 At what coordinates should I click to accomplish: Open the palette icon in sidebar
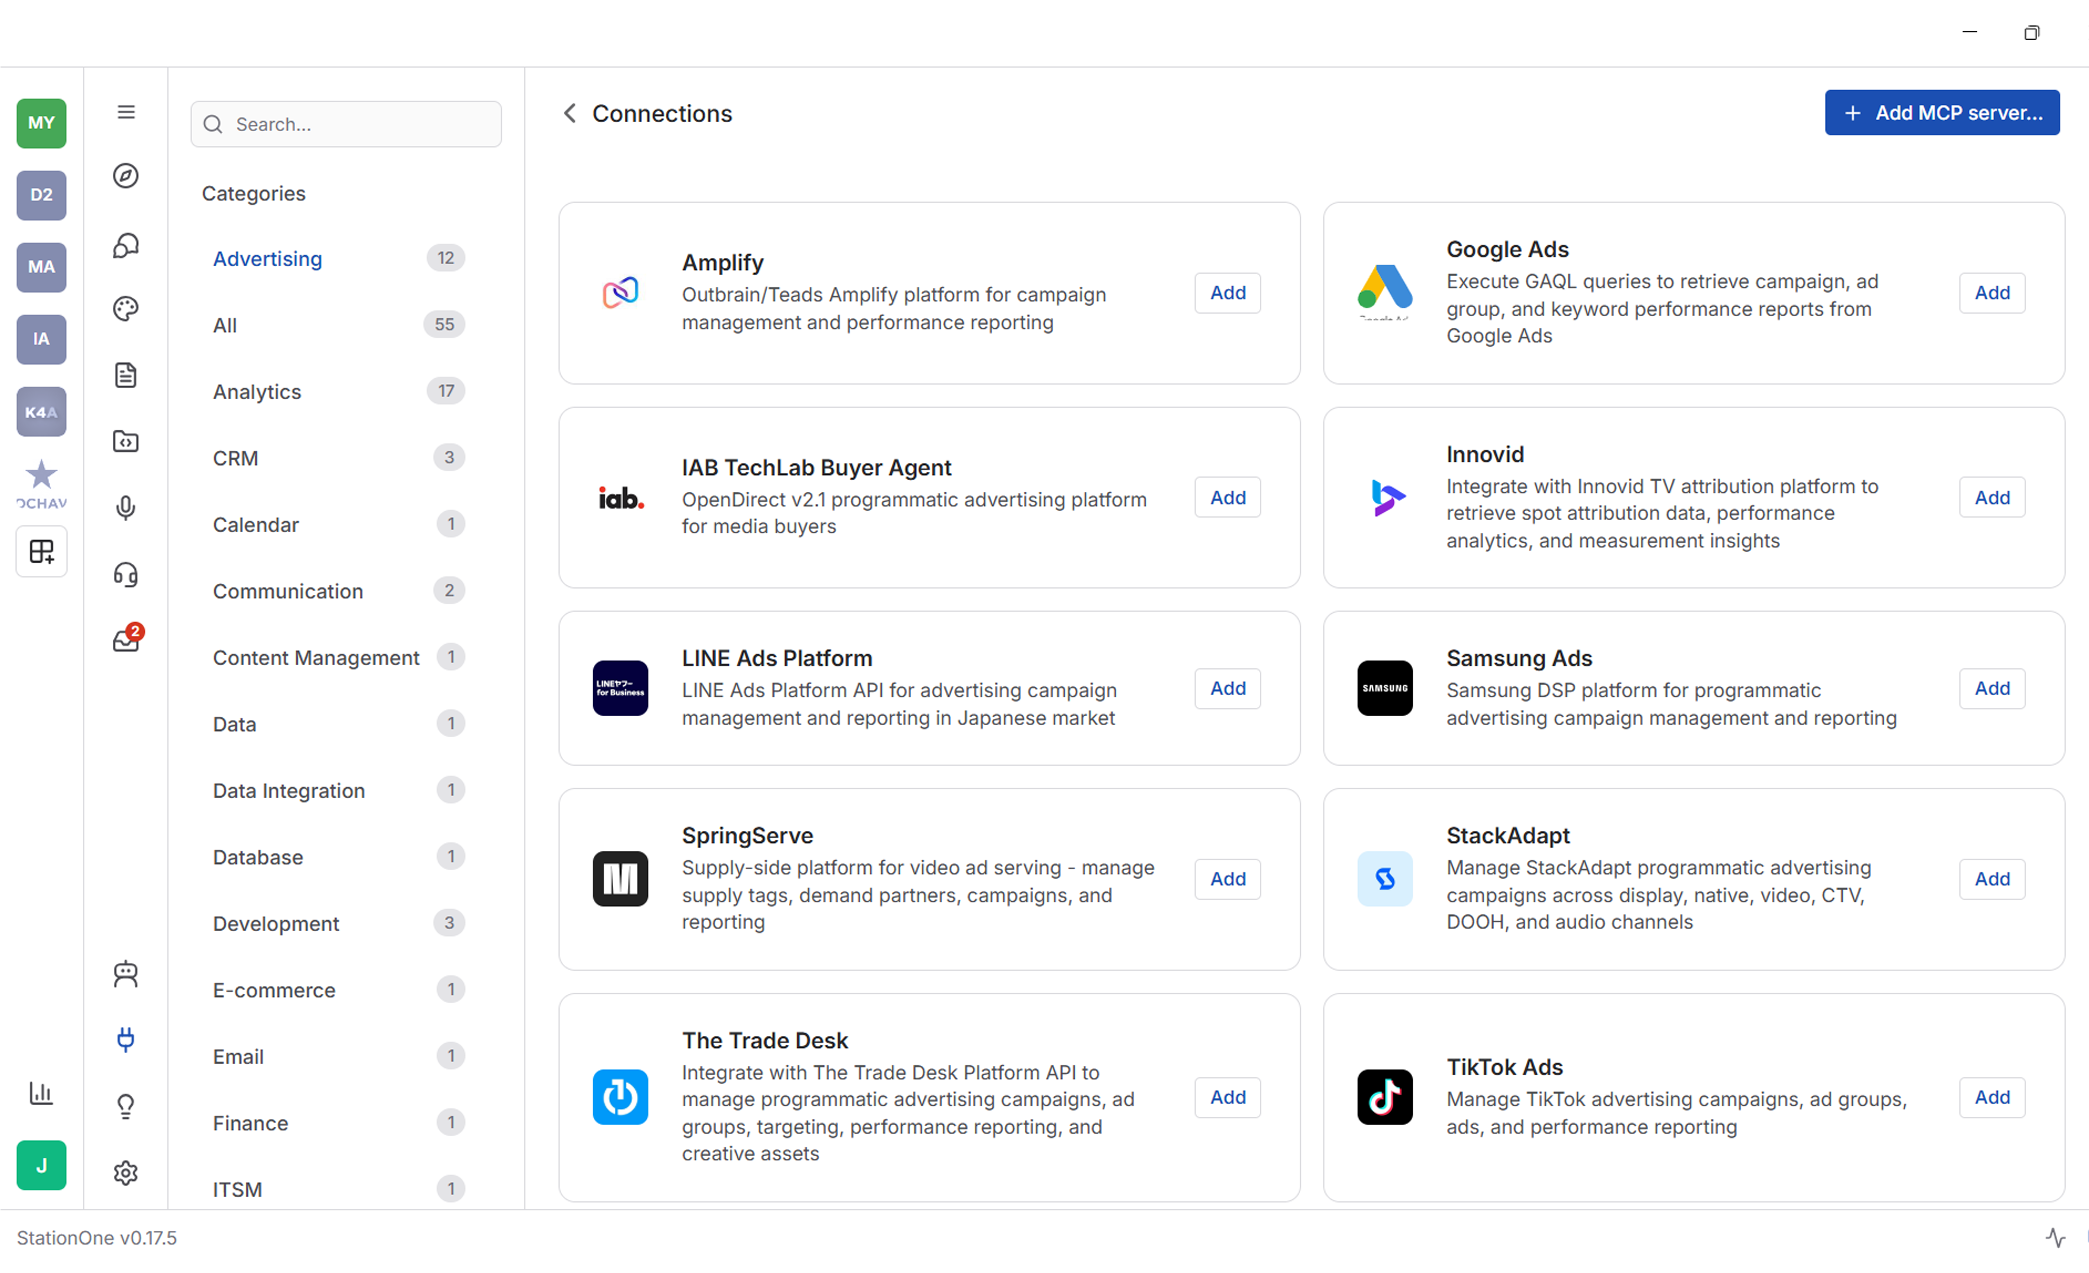click(126, 308)
